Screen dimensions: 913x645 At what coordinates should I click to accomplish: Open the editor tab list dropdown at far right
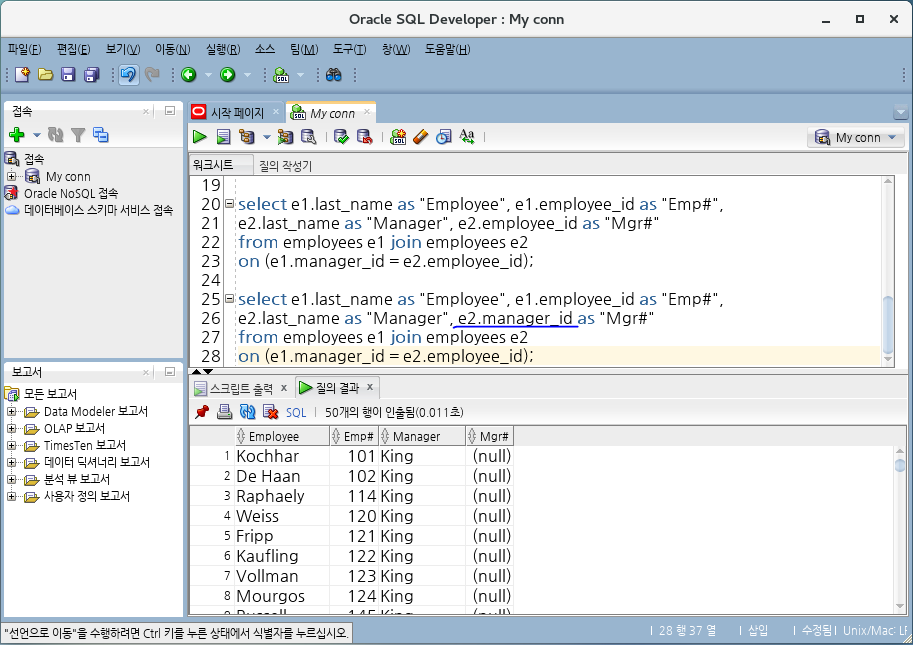point(900,112)
